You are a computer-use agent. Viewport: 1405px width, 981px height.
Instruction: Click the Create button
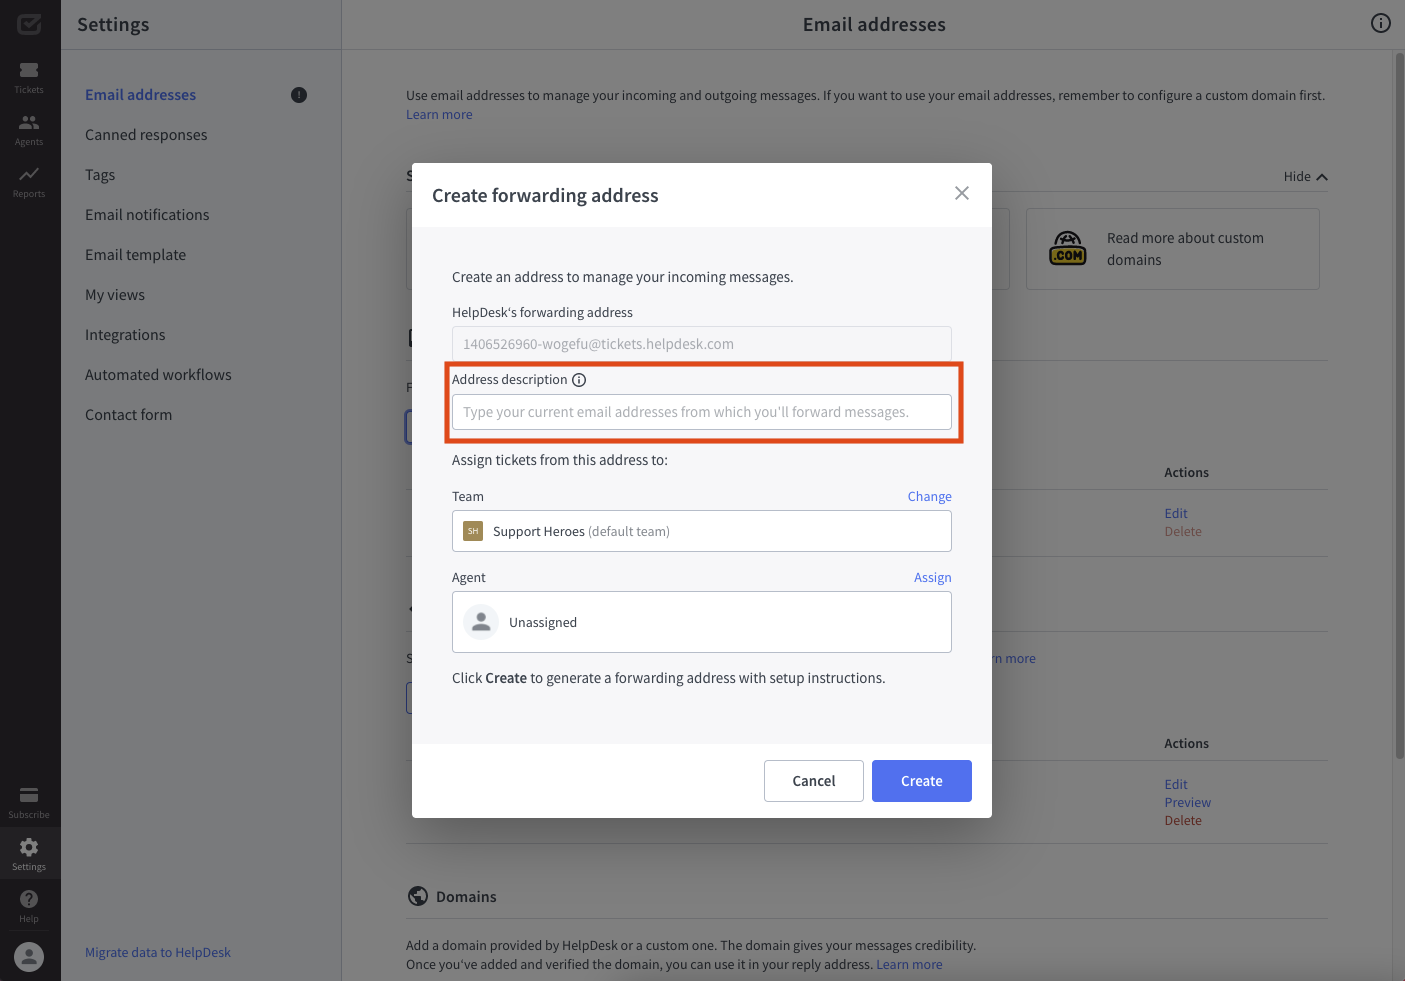click(920, 780)
